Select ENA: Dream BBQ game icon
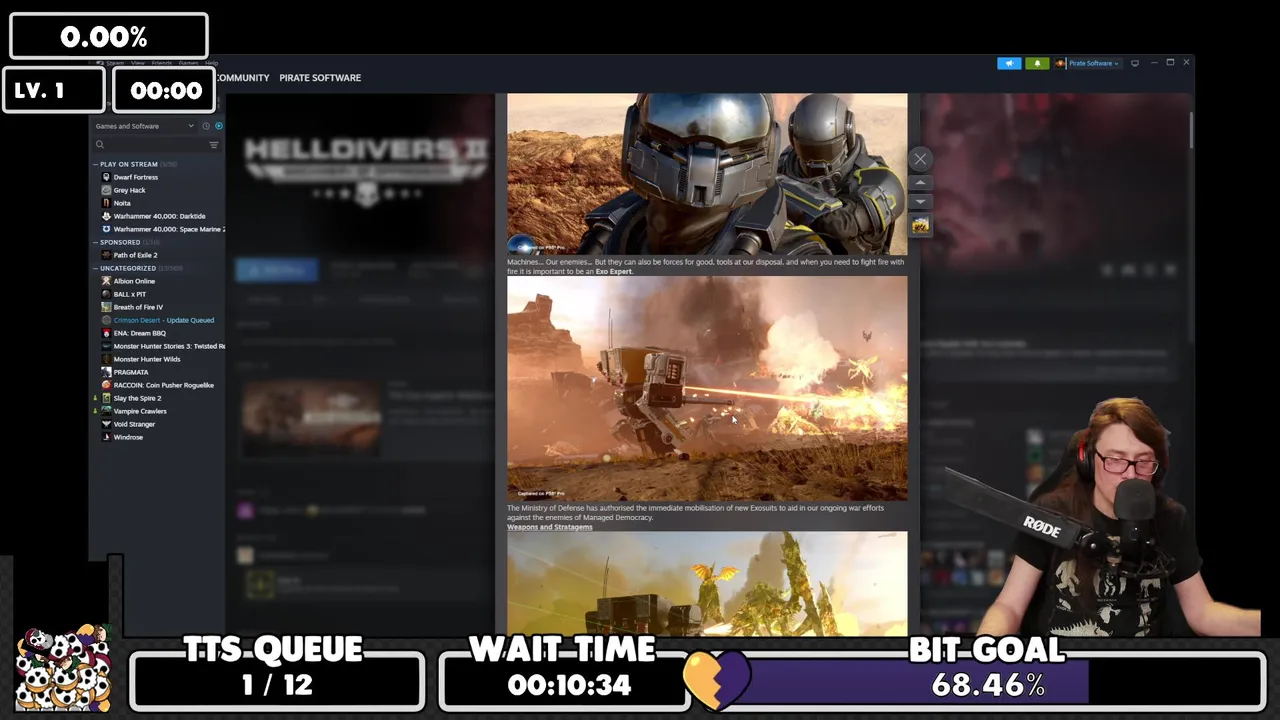The height and width of the screenshot is (720, 1280). click(x=106, y=333)
